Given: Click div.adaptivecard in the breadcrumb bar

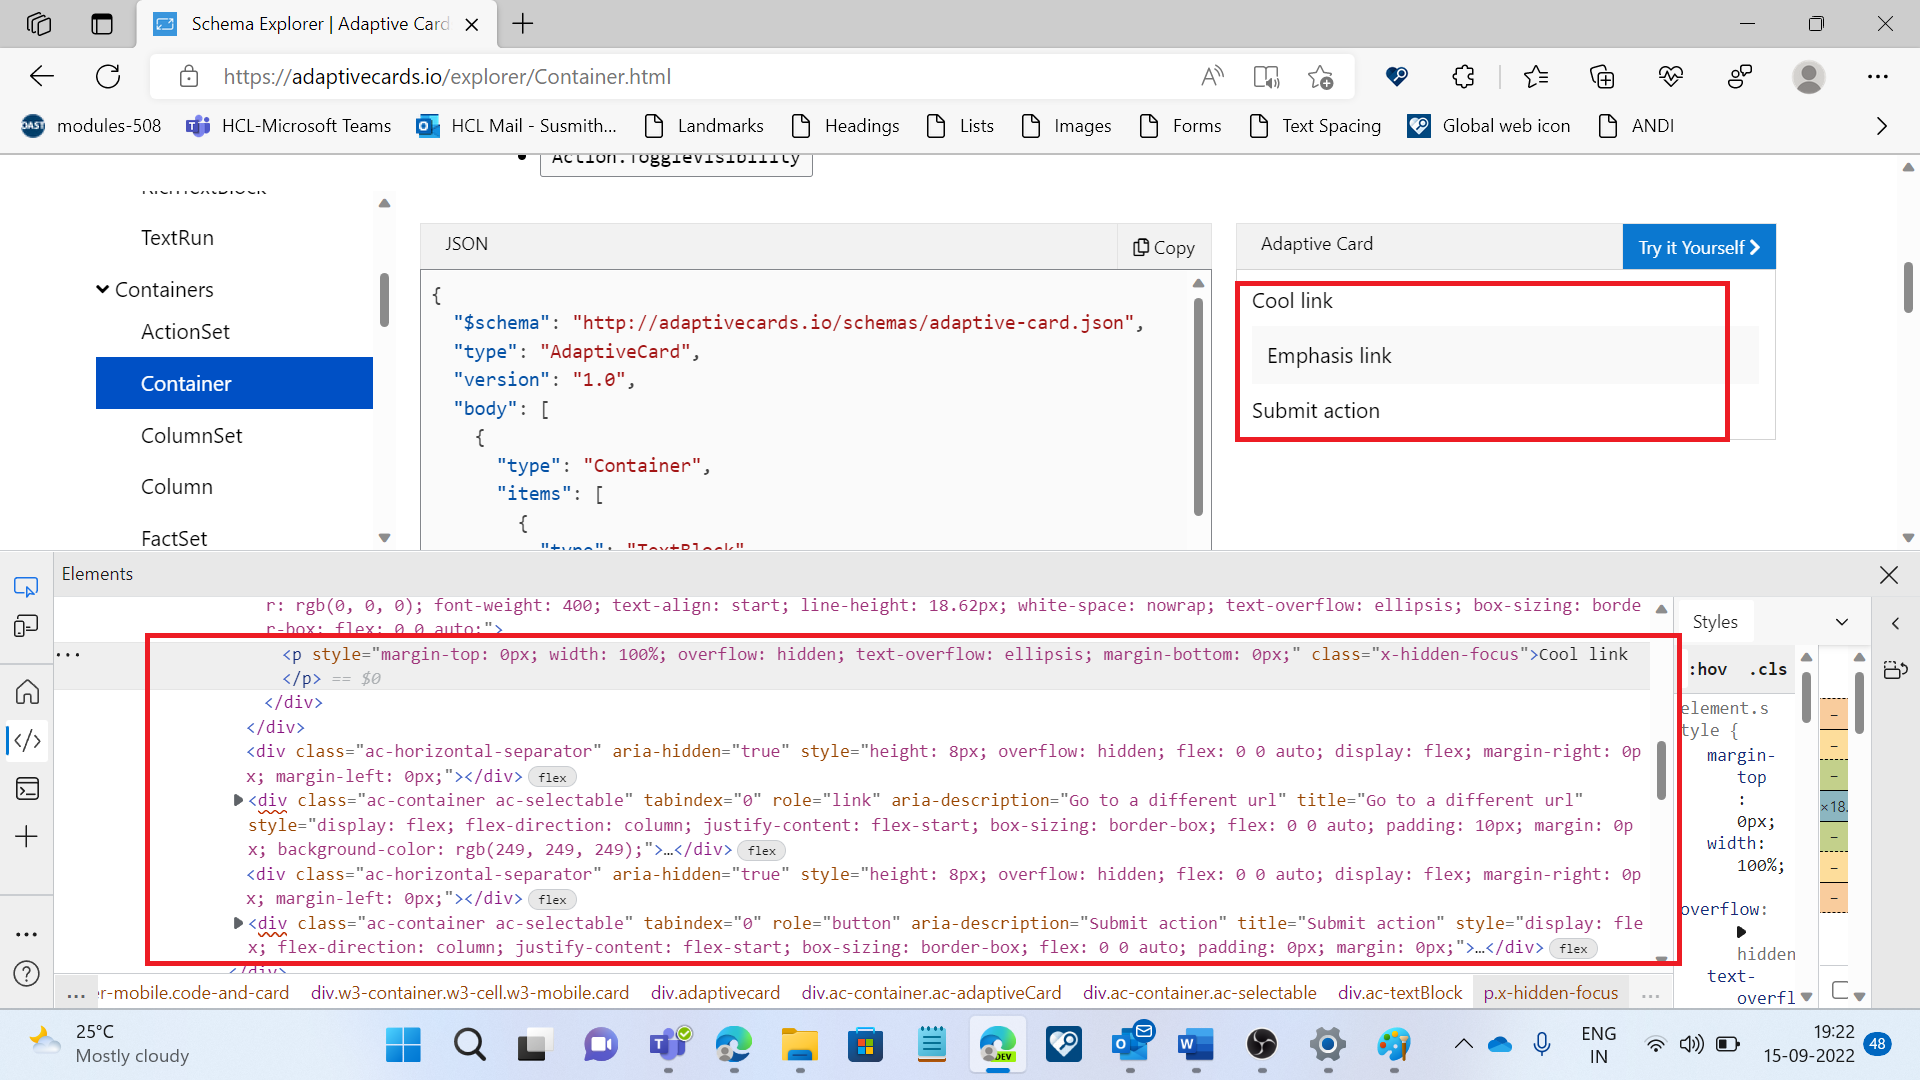Looking at the screenshot, I should [x=715, y=993].
